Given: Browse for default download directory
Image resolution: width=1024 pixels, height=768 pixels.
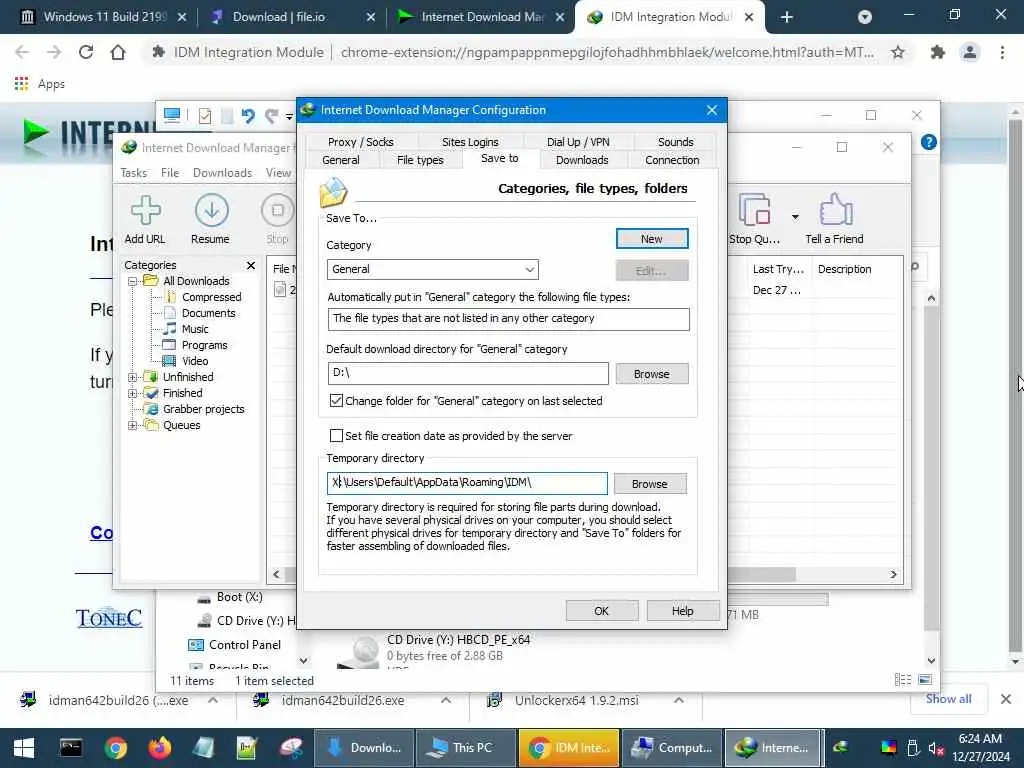Looking at the screenshot, I should tap(652, 374).
